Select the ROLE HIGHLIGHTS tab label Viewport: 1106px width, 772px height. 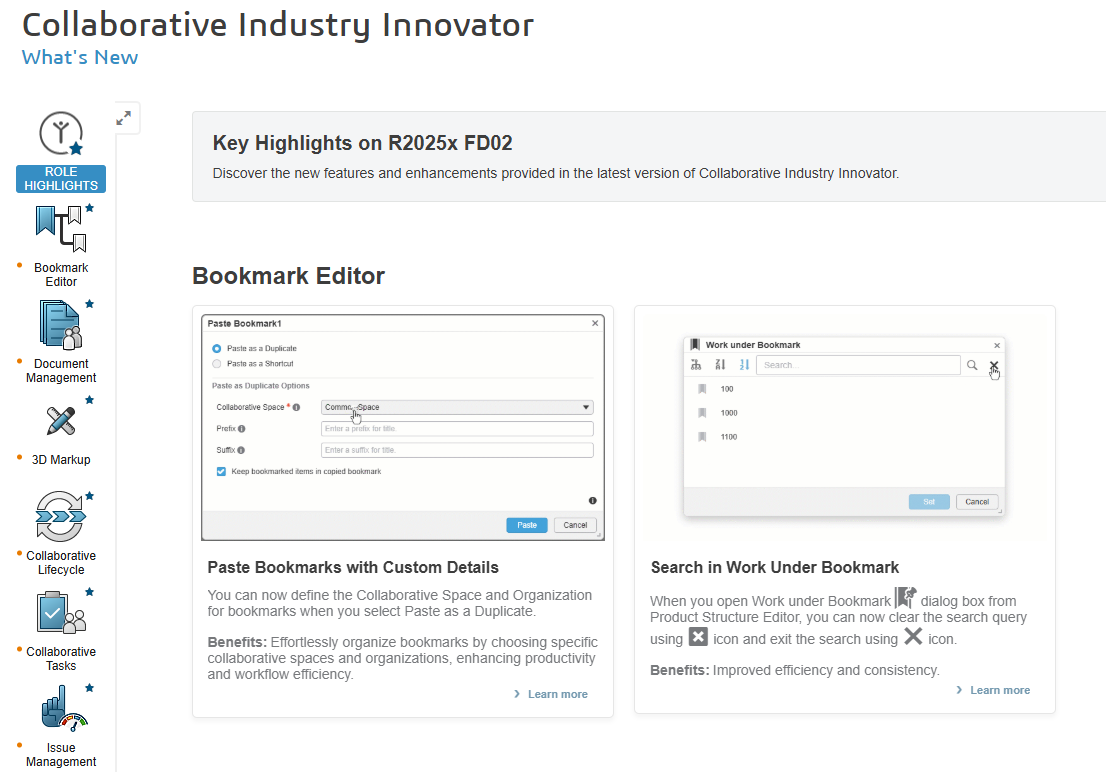coord(61,179)
